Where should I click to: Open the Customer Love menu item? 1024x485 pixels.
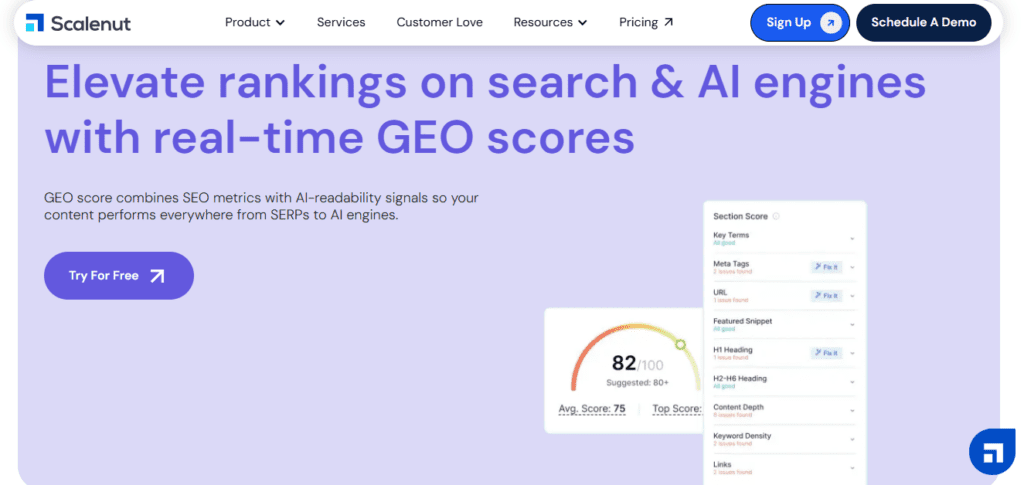coord(439,22)
